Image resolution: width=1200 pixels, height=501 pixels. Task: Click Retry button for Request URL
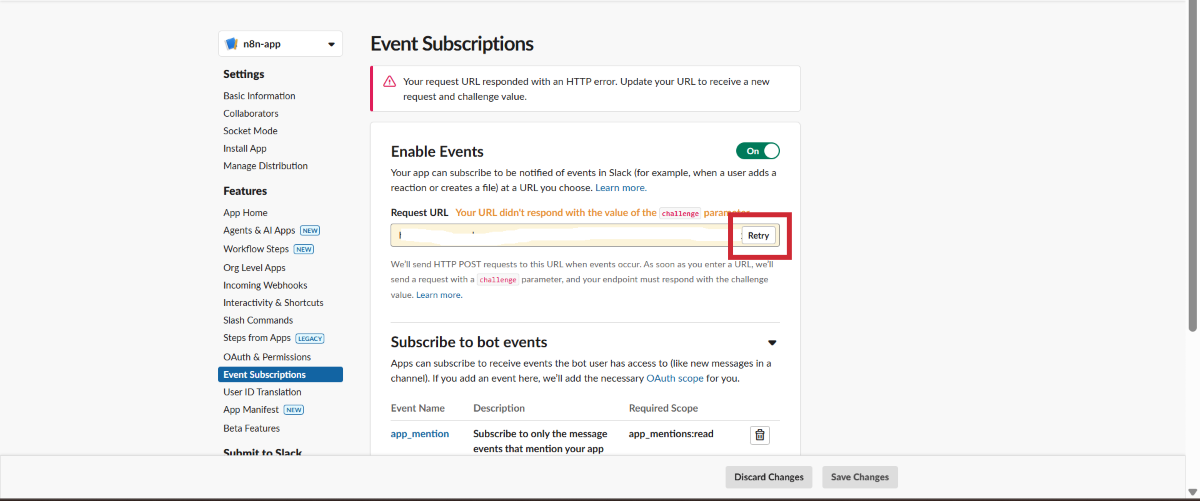(759, 235)
